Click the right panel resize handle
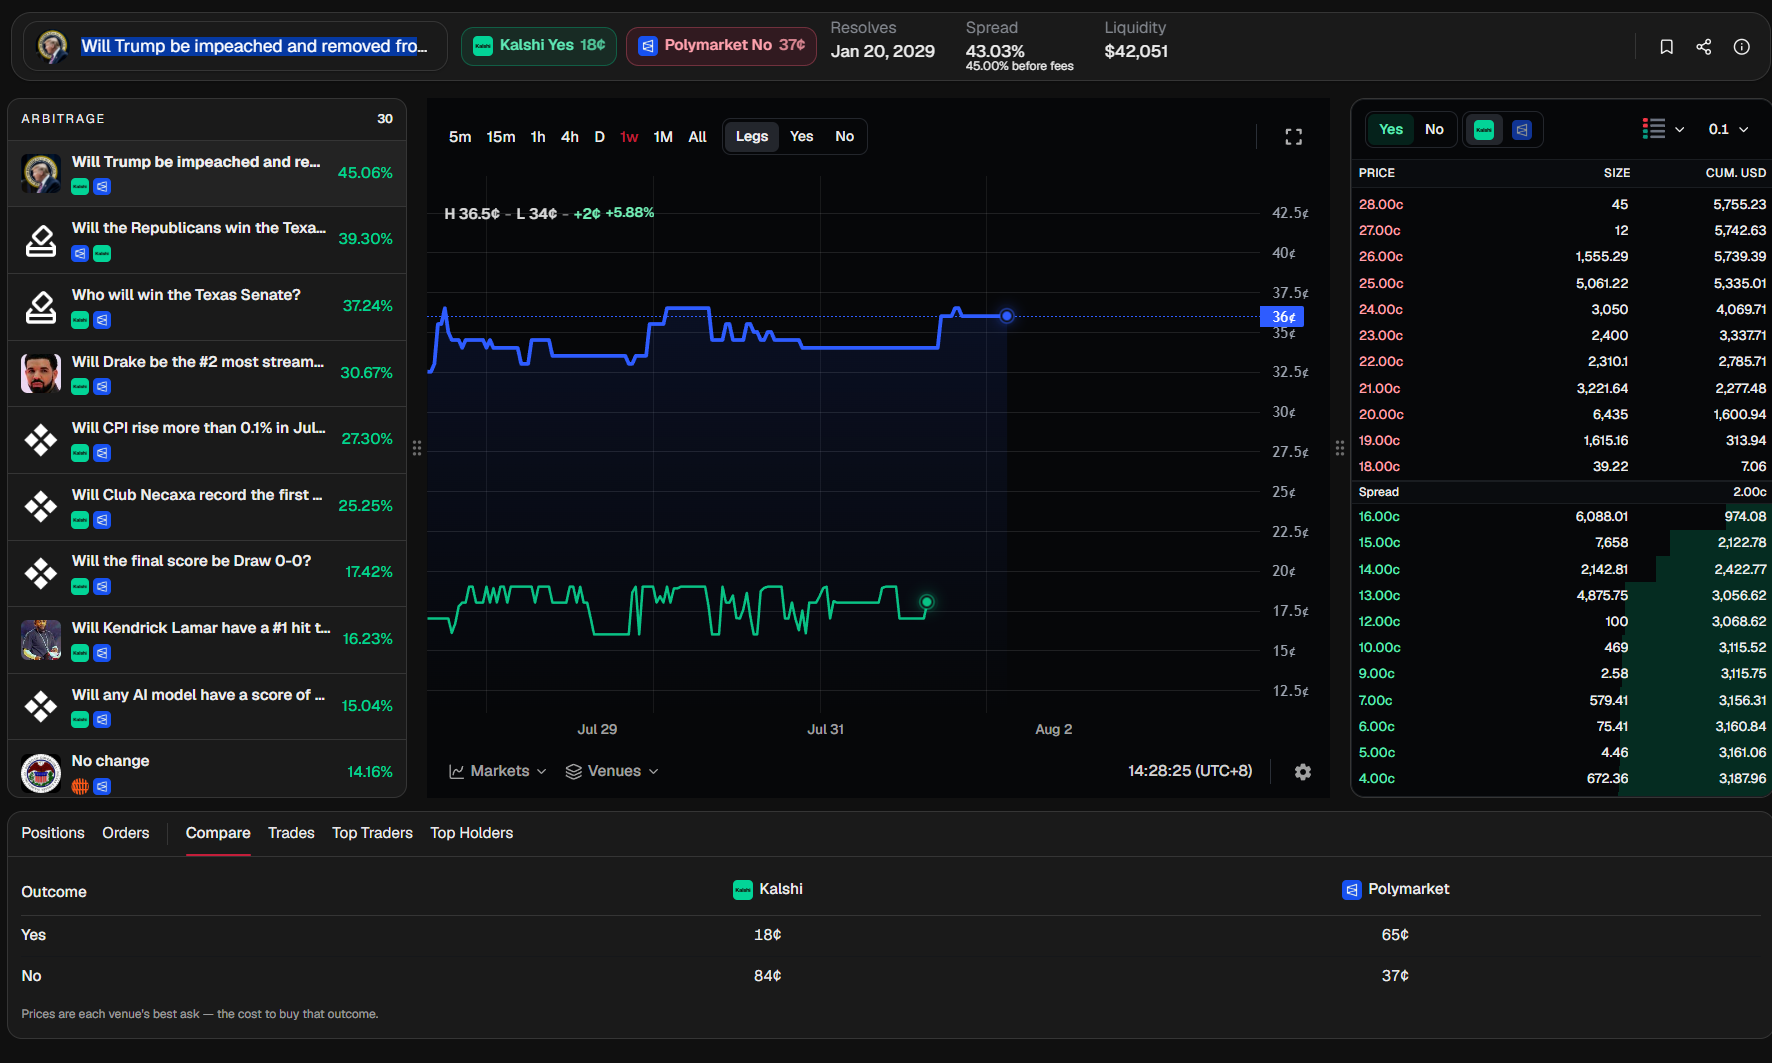 click(x=1340, y=448)
